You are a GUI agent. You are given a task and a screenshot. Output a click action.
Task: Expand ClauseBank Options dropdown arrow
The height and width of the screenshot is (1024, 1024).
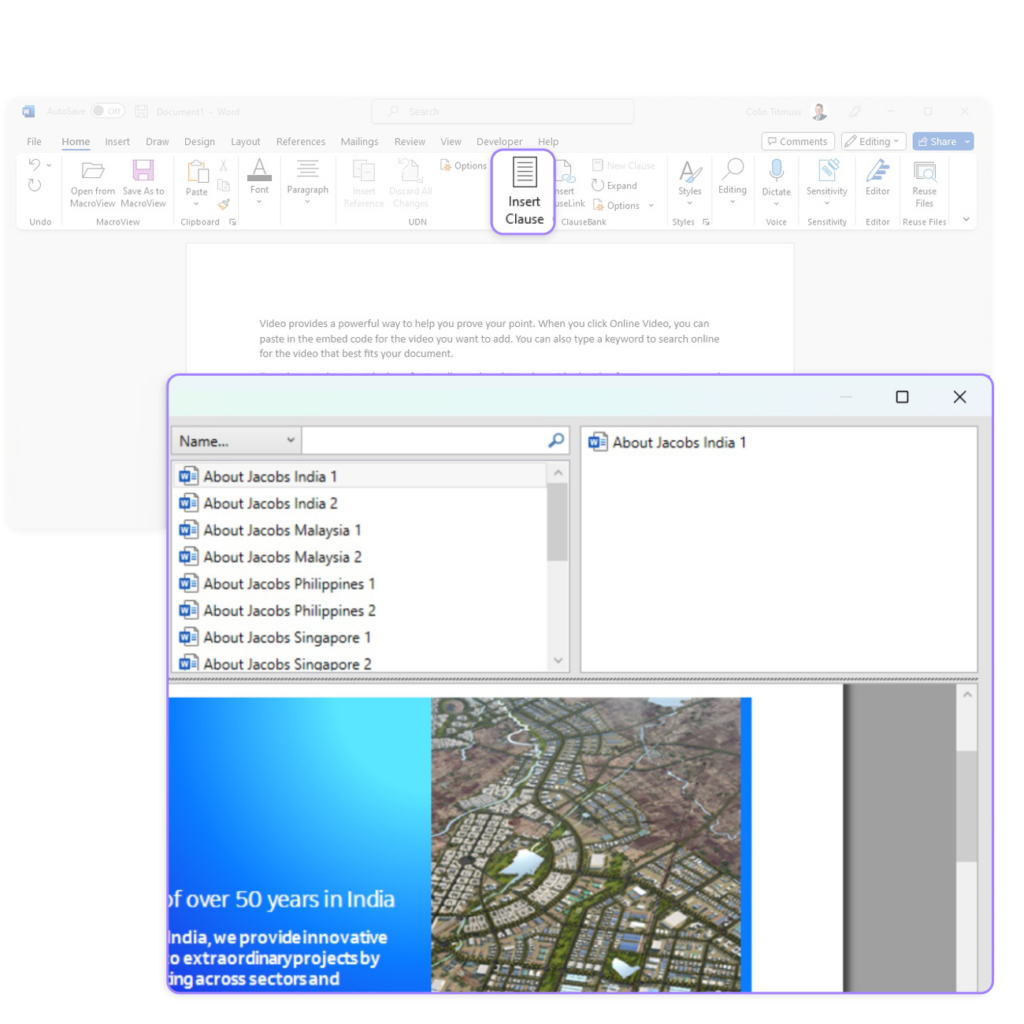pos(651,206)
